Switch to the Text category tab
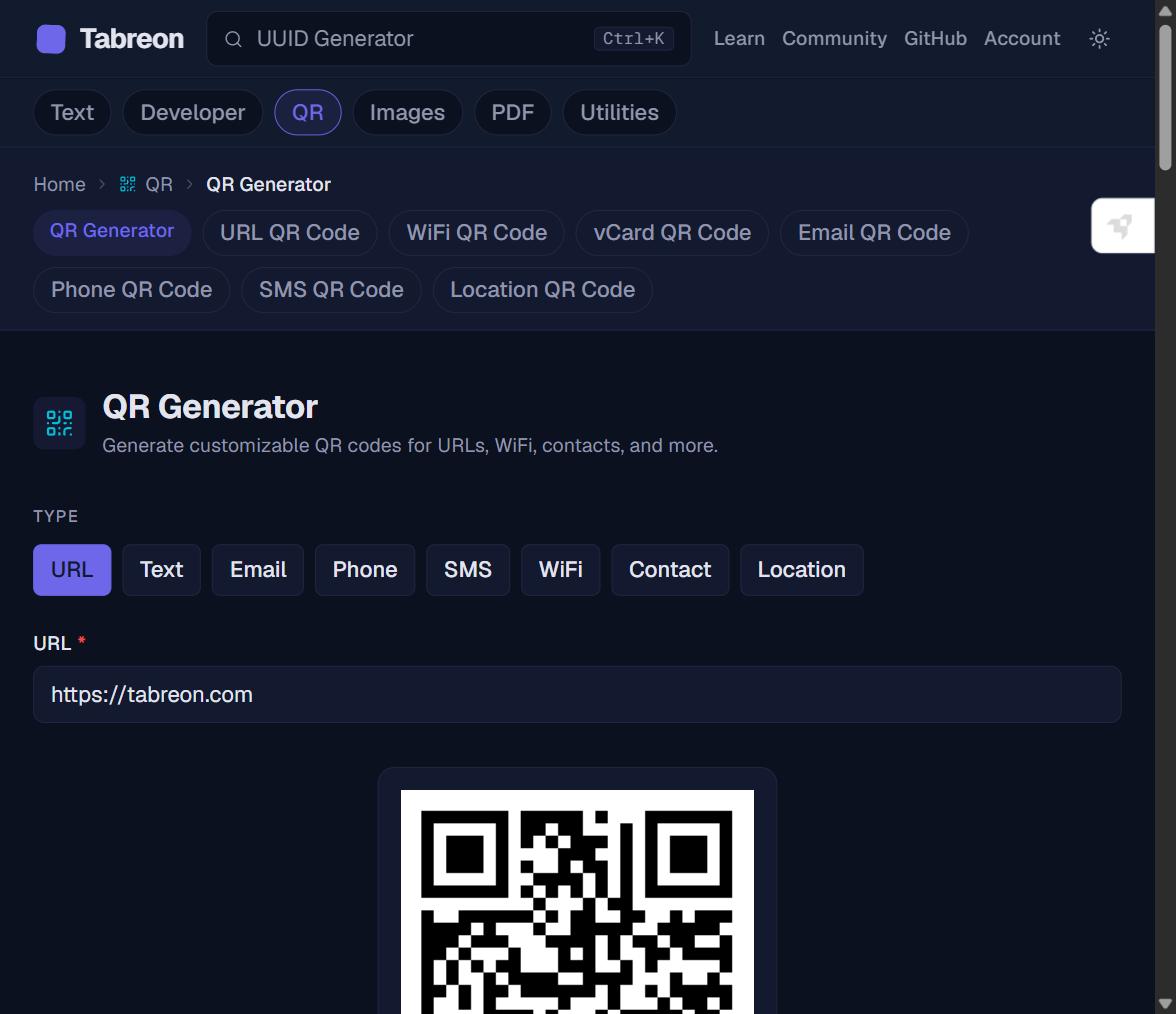 point(72,112)
